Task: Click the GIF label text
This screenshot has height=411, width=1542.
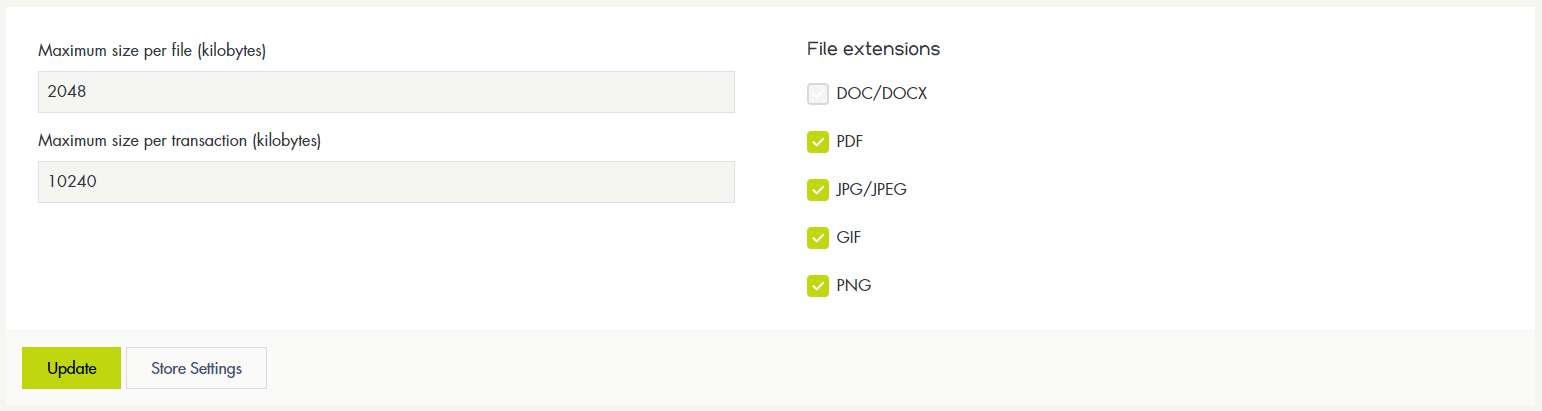Action: click(848, 238)
